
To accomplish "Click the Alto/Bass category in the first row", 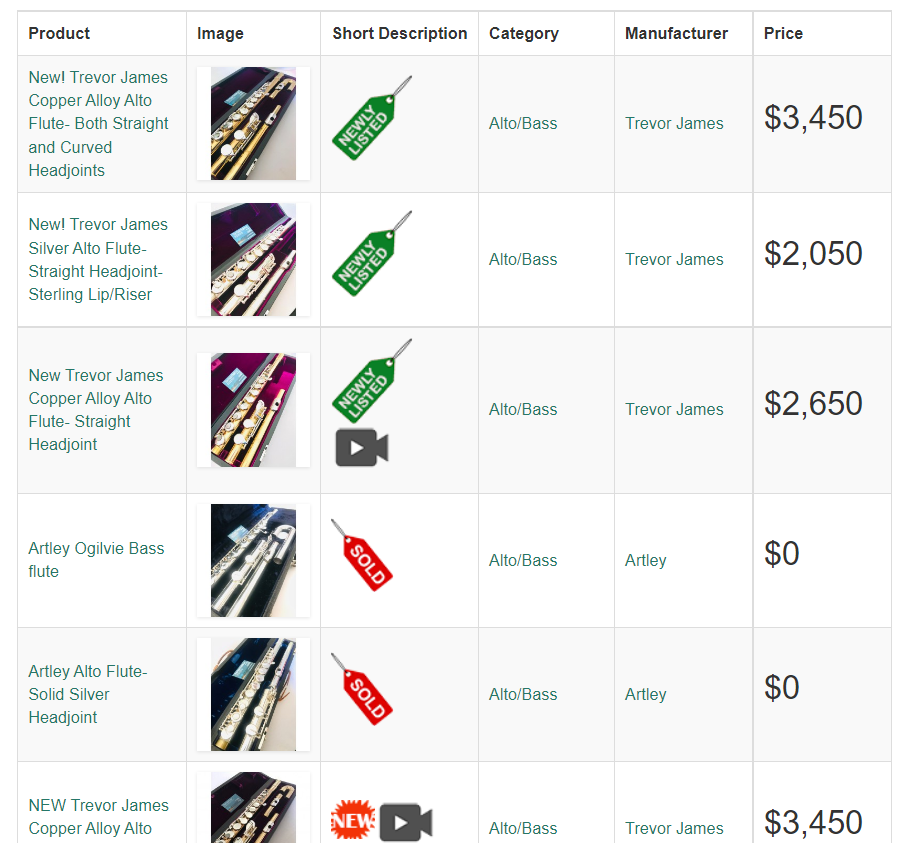I will 523,124.
